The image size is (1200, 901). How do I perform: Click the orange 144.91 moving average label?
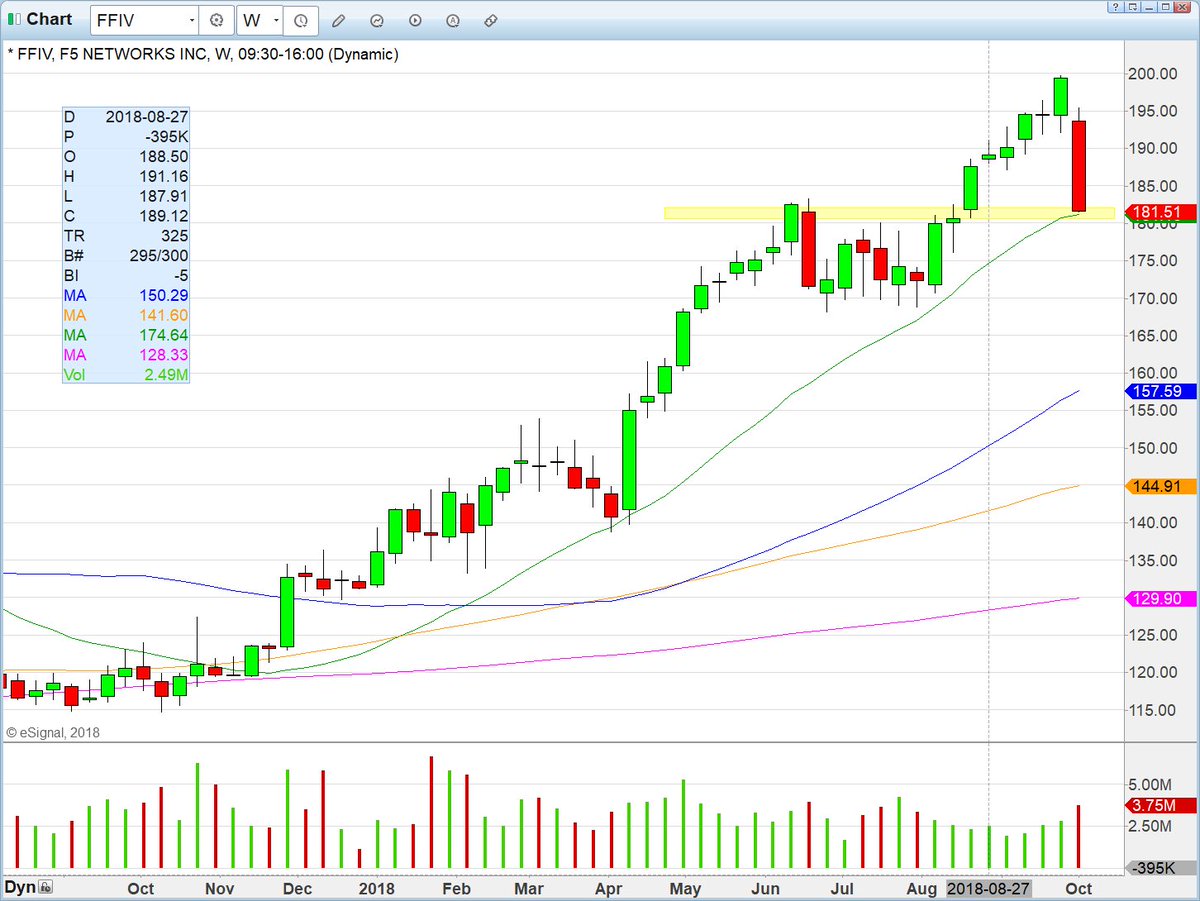[x=1162, y=487]
